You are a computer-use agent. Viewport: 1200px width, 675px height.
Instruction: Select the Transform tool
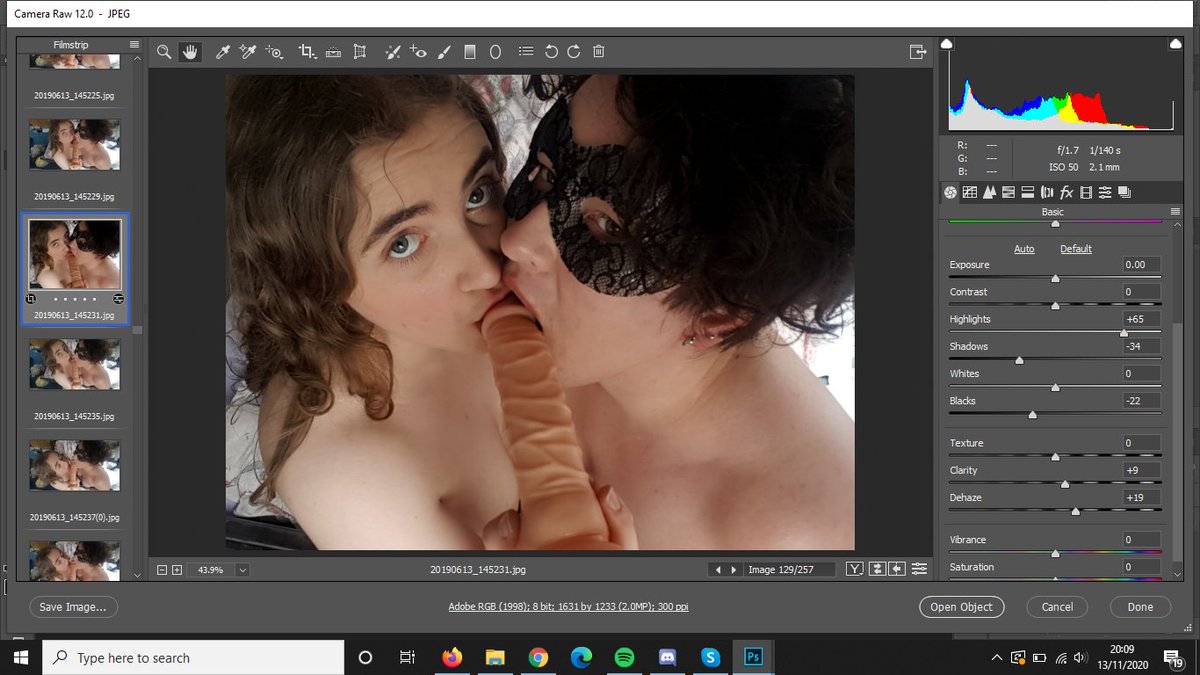(360, 52)
